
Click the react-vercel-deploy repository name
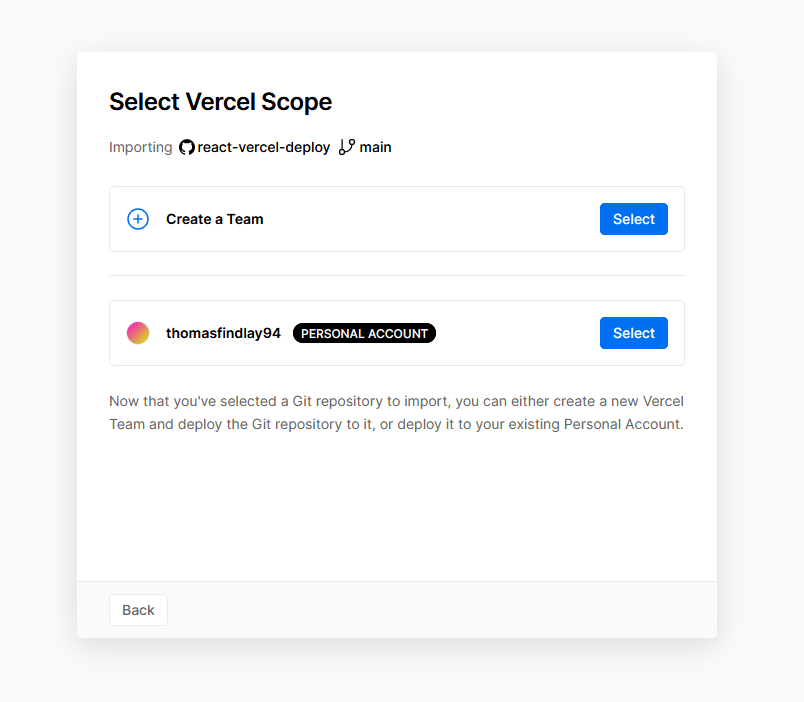click(264, 147)
